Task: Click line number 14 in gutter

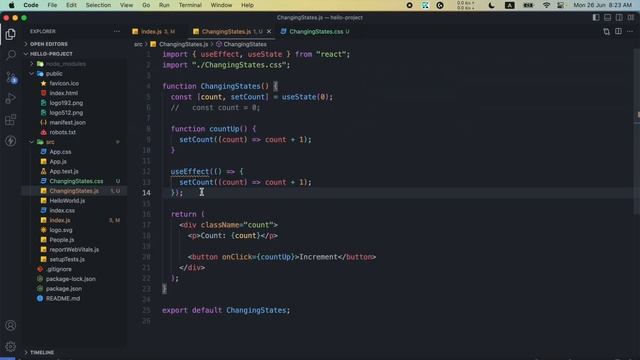Action: pos(146,193)
